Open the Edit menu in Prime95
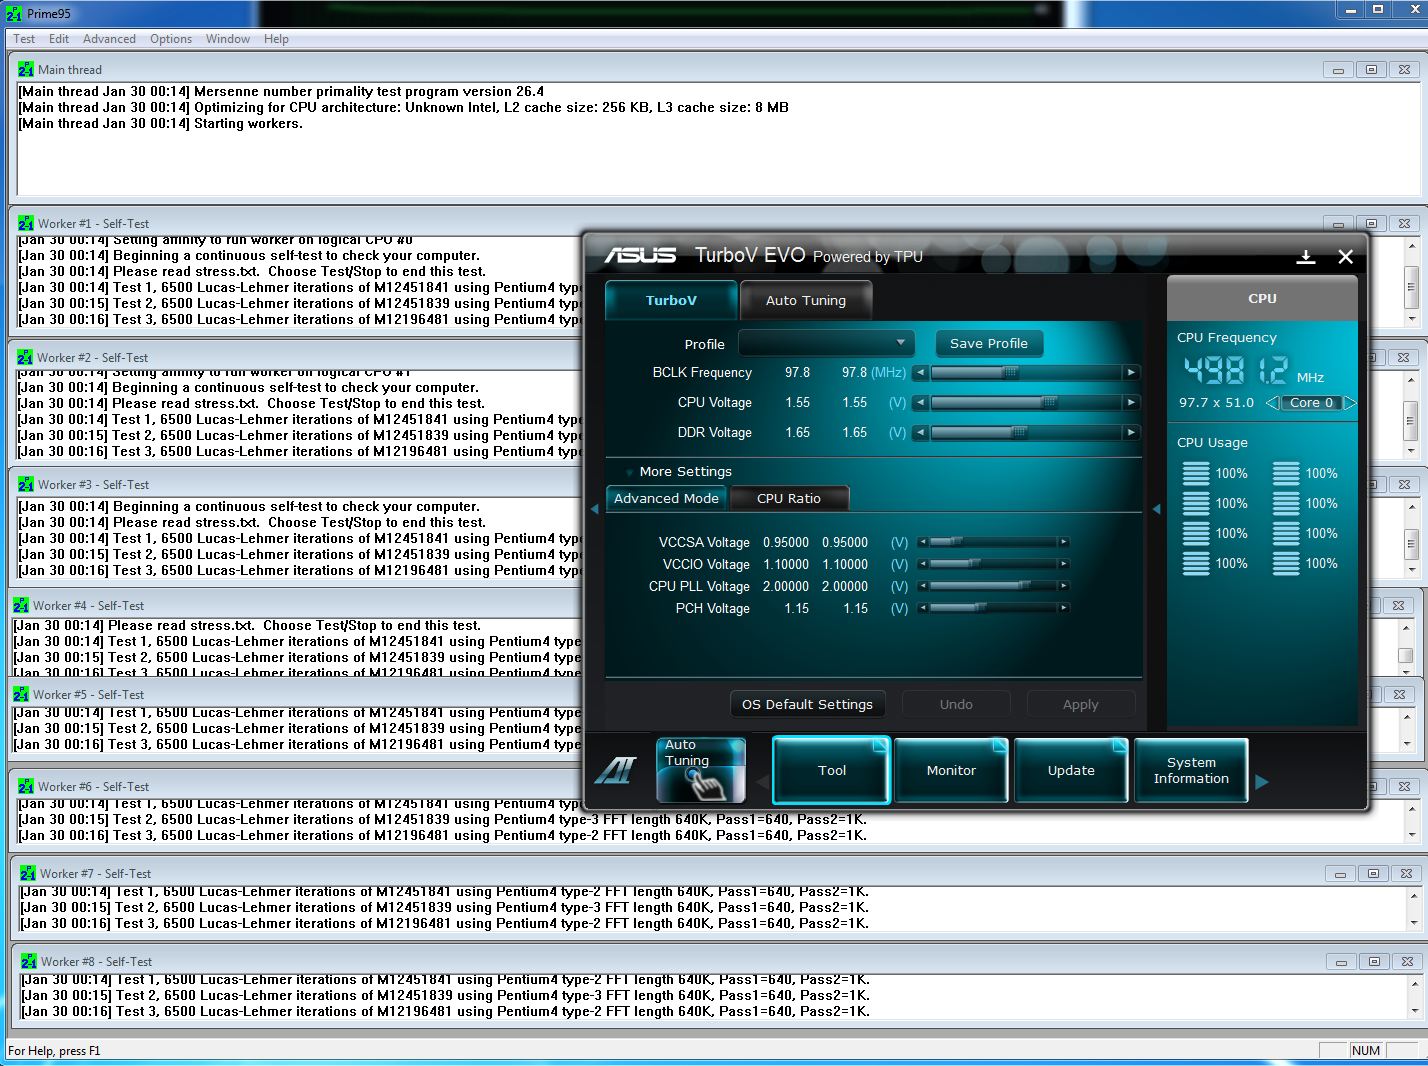1428x1066 pixels. (59, 39)
